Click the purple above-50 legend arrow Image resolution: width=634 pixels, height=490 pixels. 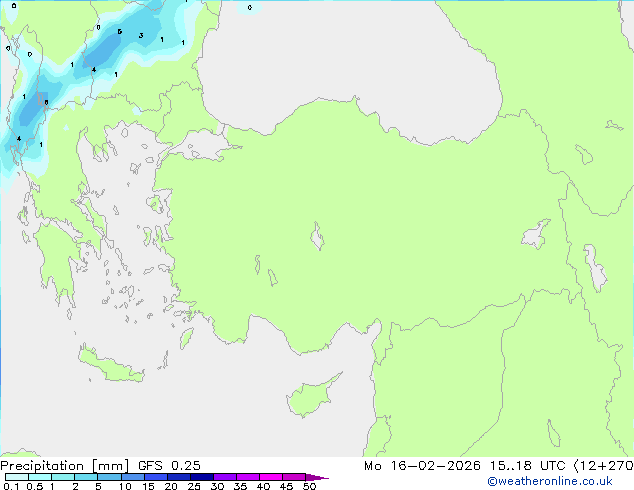(316, 477)
